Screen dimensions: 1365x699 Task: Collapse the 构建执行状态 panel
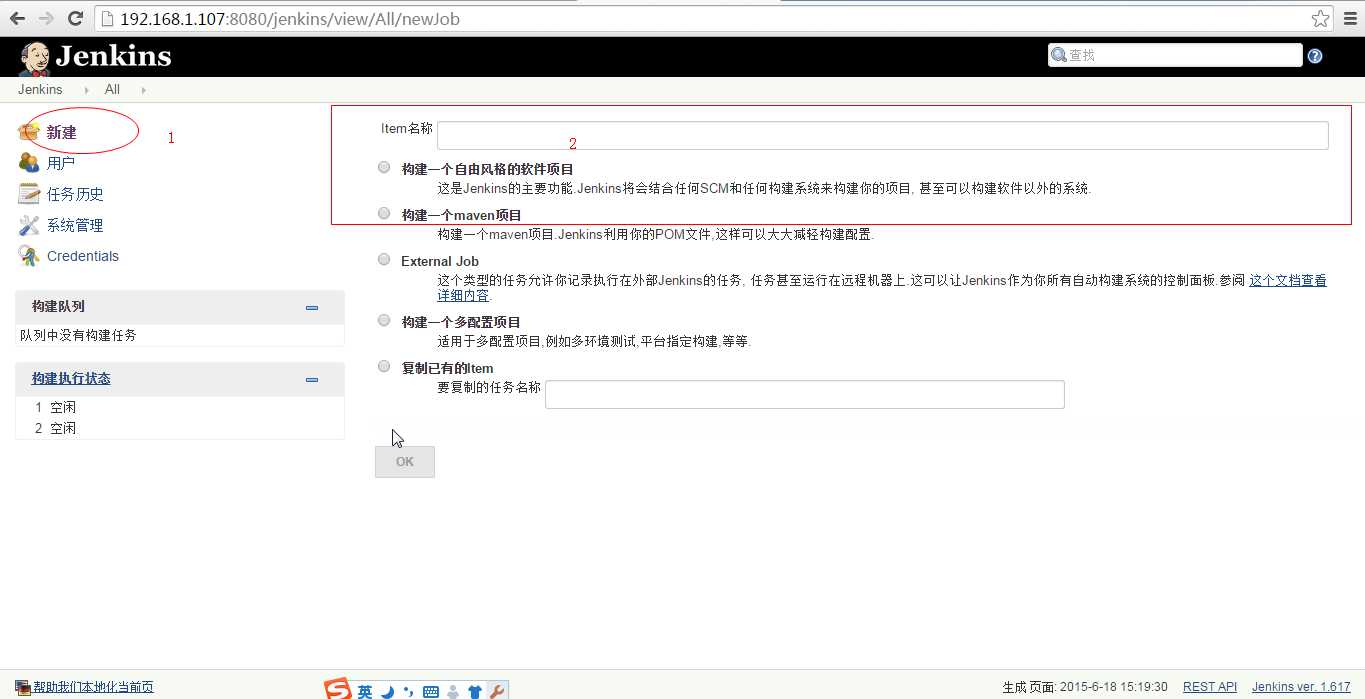pos(312,379)
